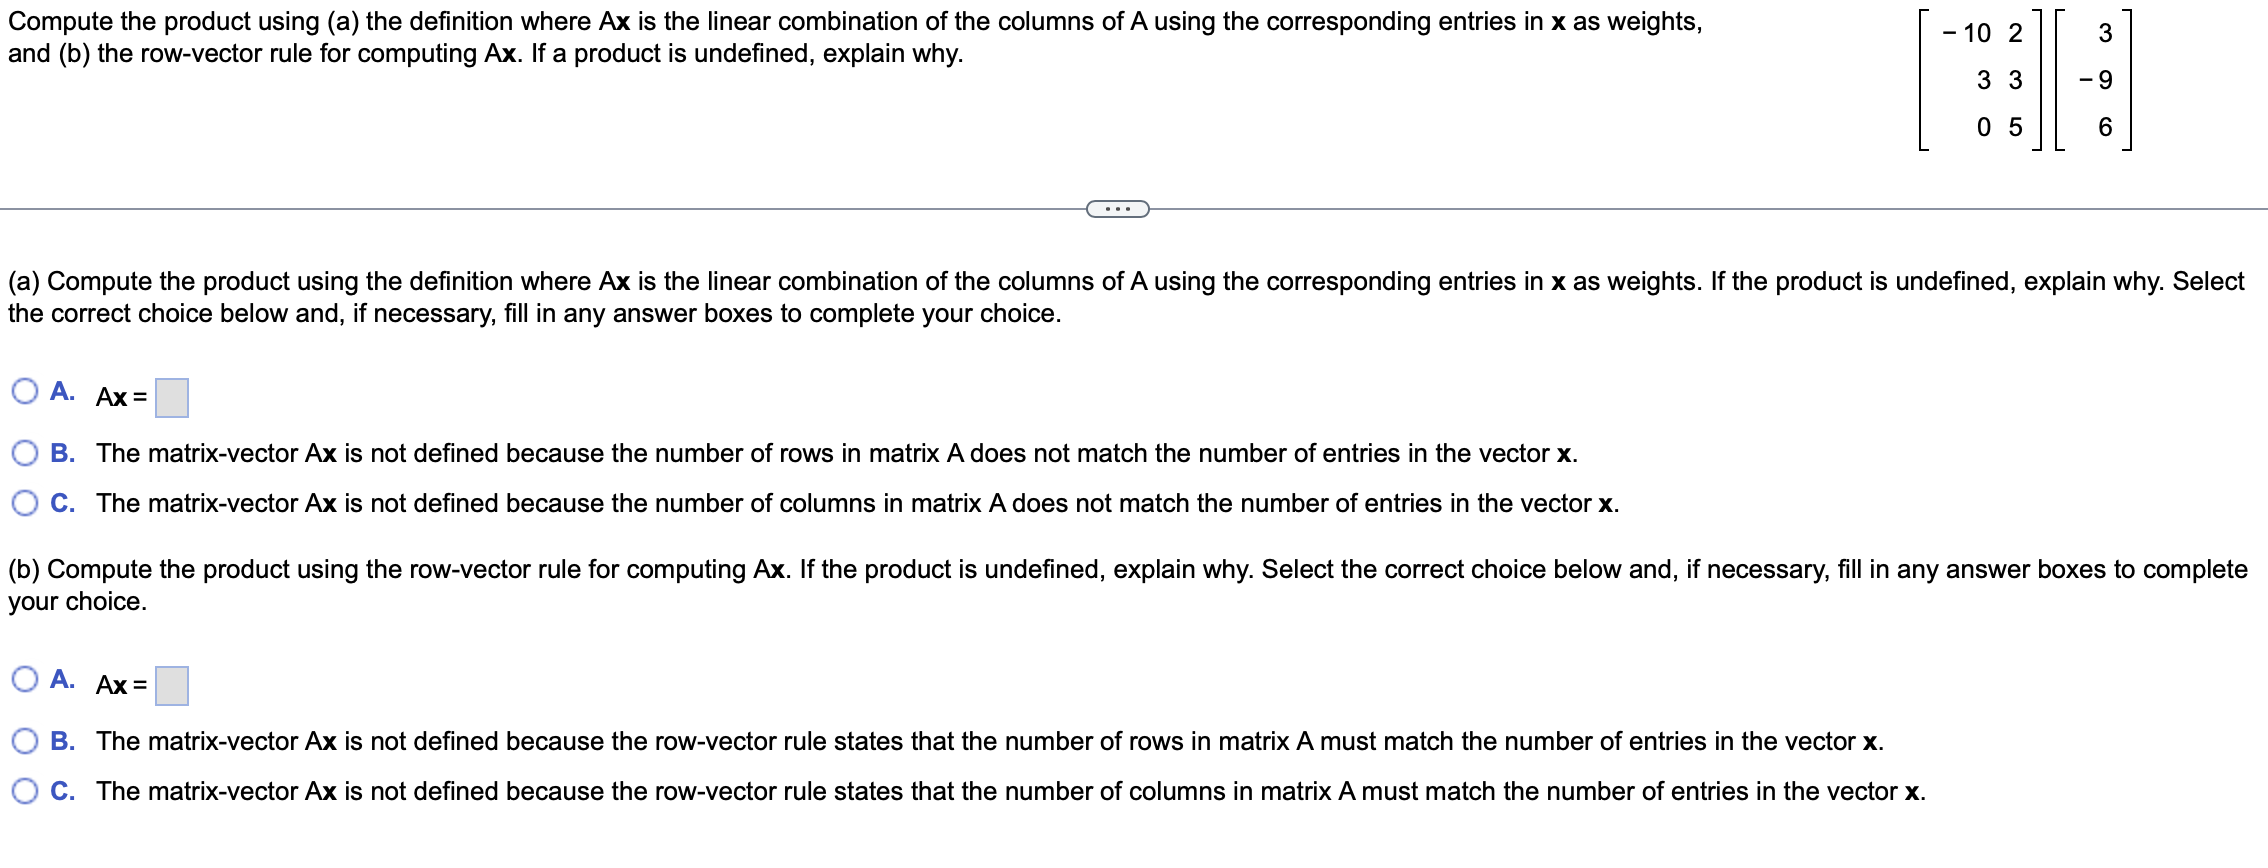Image resolution: width=2268 pixels, height=868 pixels.
Task: Click the ellipsis divider control
Action: 1117,207
